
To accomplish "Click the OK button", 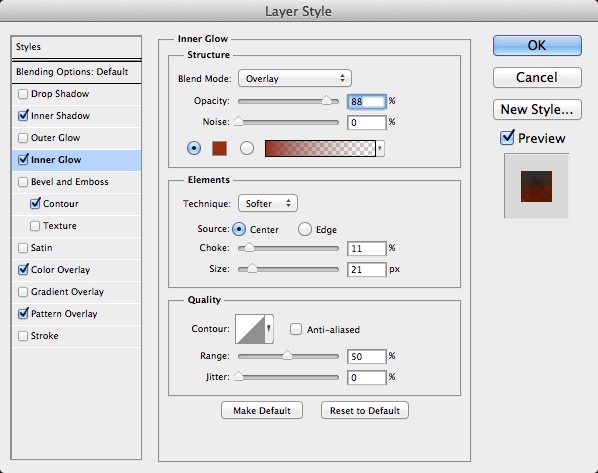I will 537,45.
